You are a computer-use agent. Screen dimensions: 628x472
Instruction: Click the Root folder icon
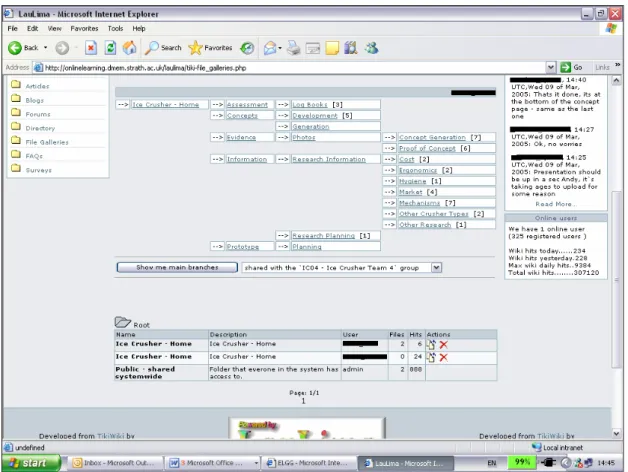123,322
